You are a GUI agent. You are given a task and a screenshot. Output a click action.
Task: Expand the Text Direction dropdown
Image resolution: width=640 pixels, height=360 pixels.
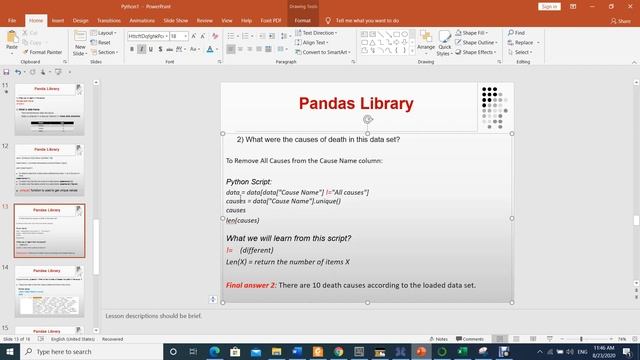point(316,33)
